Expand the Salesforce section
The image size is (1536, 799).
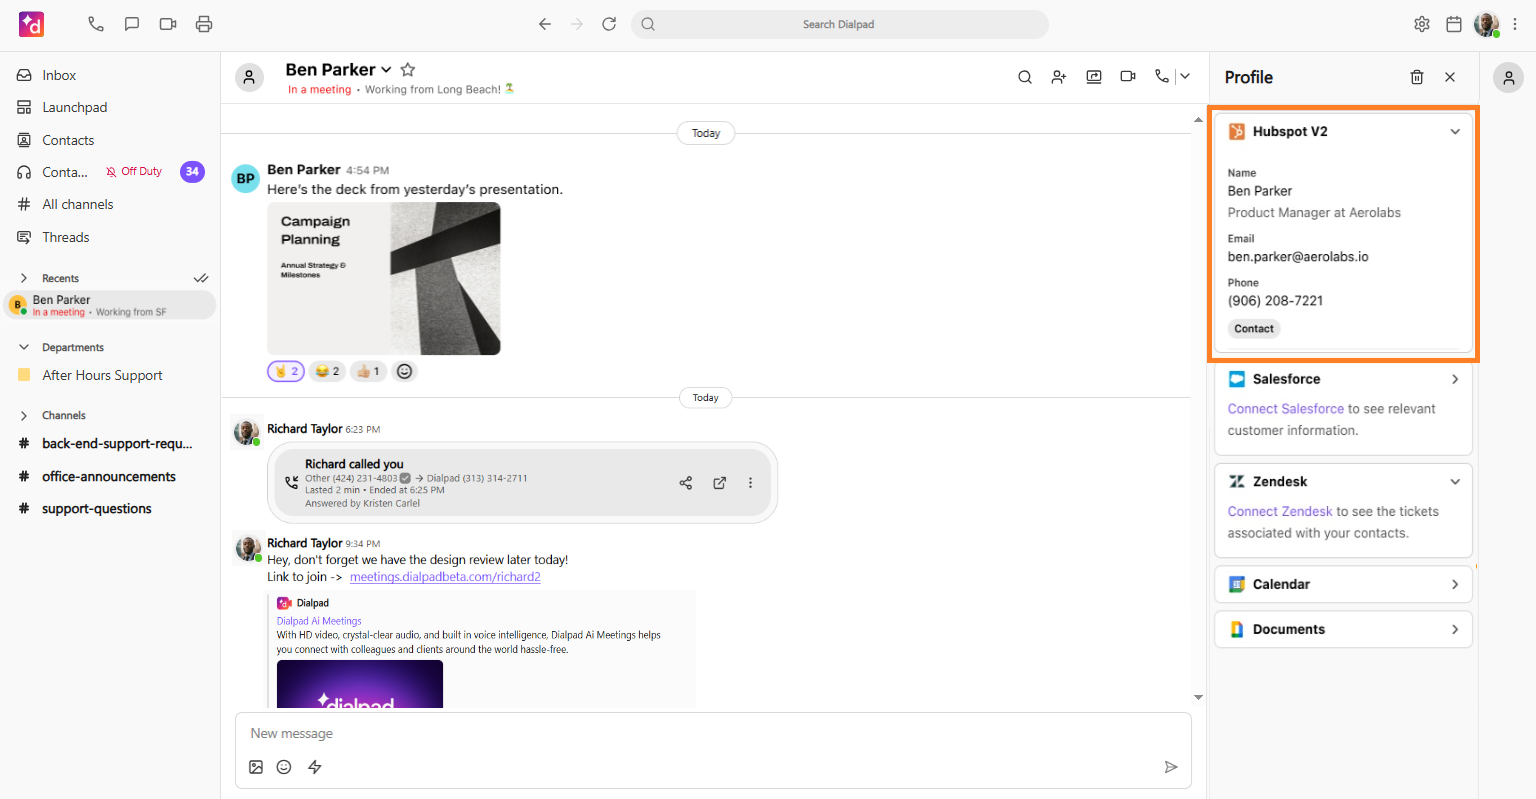coord(1455,379)
